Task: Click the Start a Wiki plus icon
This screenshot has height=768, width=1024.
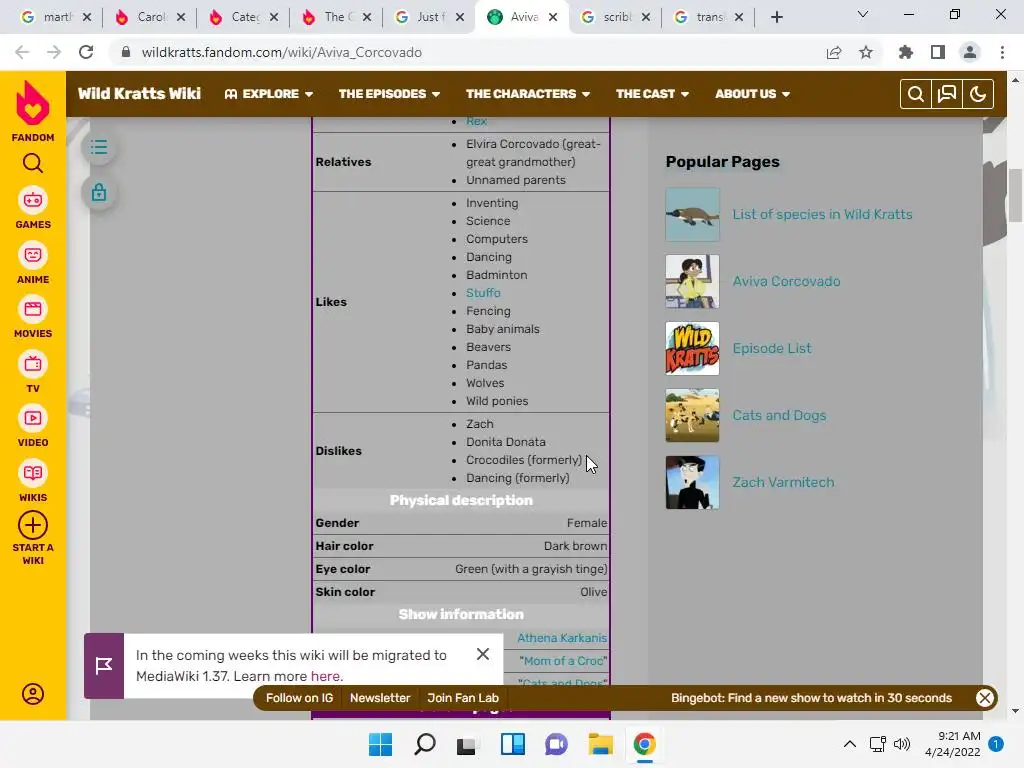Action: coord(33,525)
